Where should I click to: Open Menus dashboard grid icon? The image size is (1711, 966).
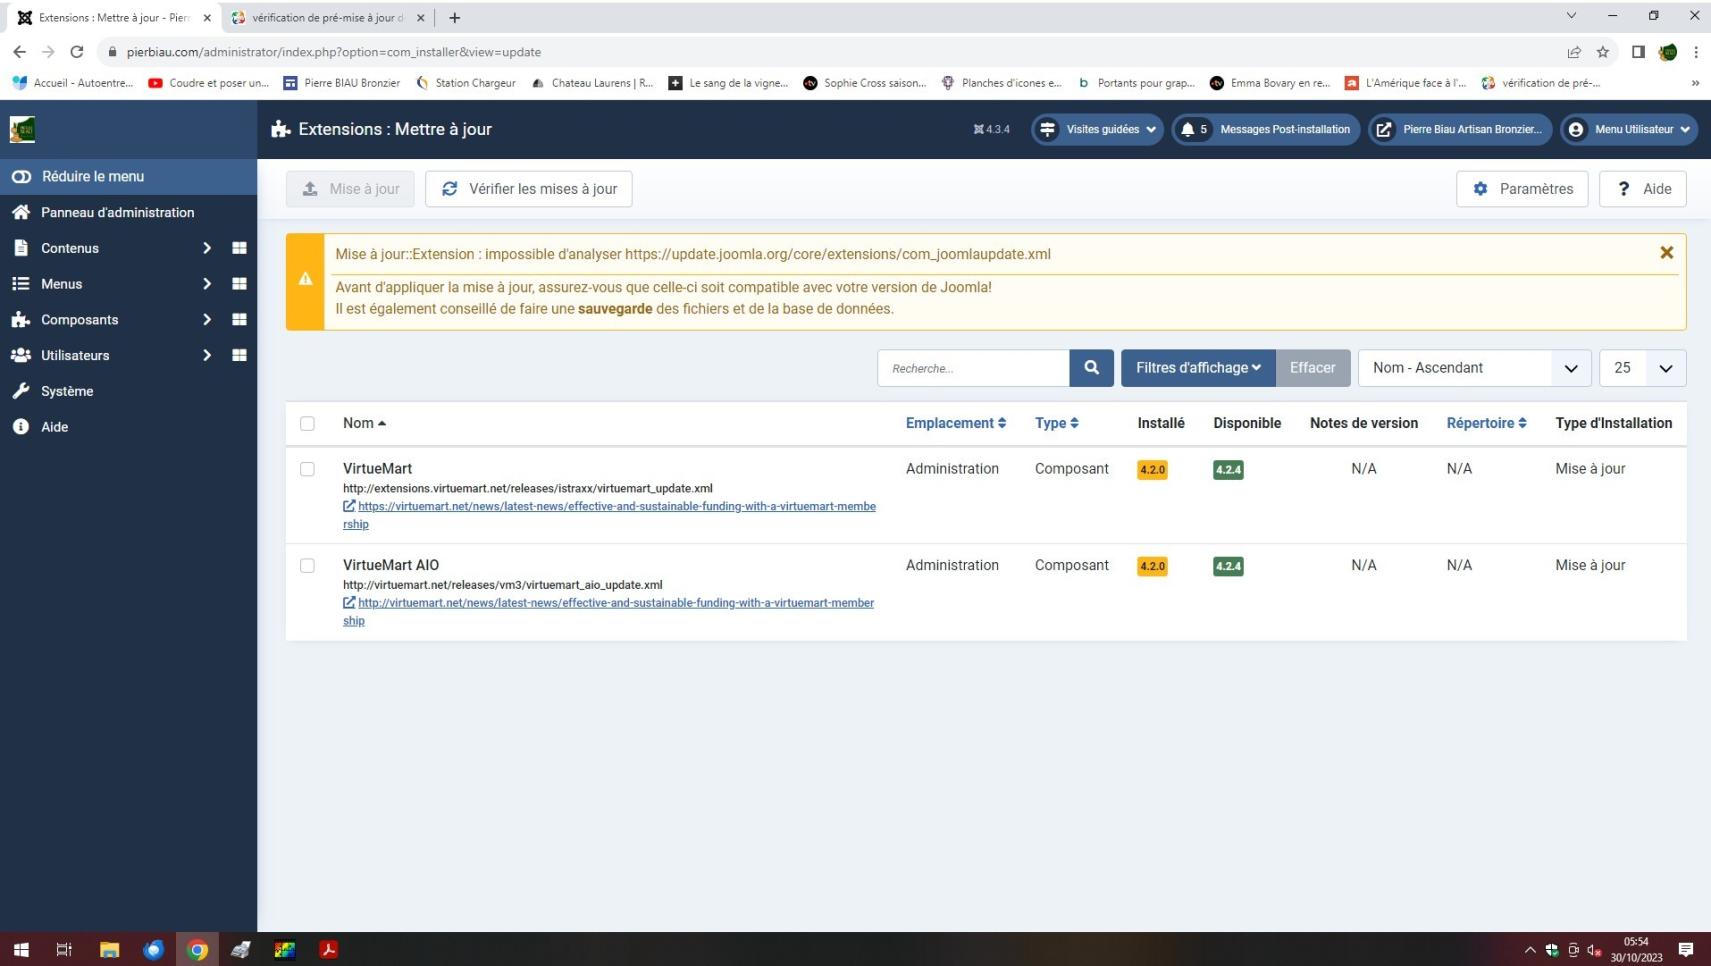pos(239,284)
